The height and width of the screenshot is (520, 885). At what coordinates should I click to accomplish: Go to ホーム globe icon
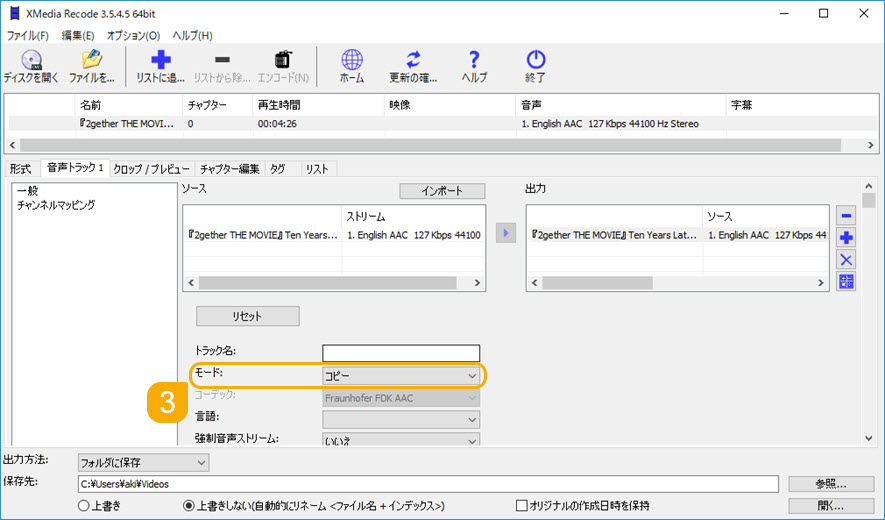(x=352, y=67)
